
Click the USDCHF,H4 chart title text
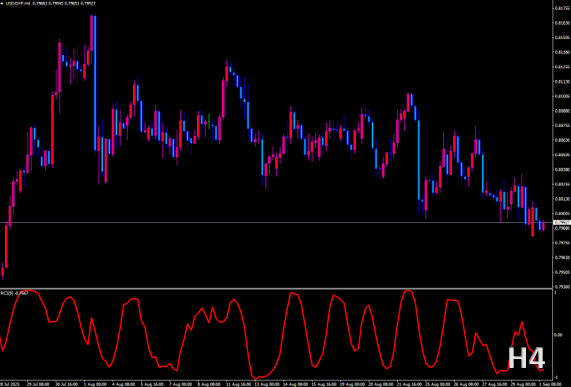[x=17, y=3]
